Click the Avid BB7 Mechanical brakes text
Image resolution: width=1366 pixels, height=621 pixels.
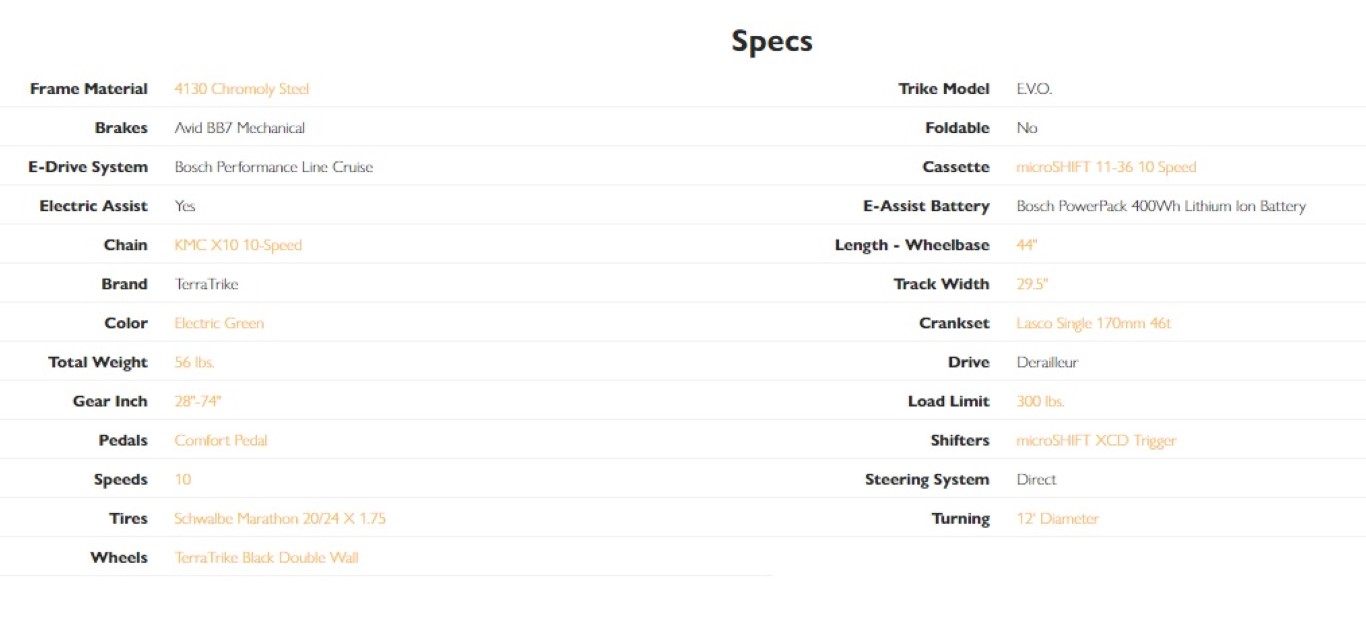[x=239, y=128]
